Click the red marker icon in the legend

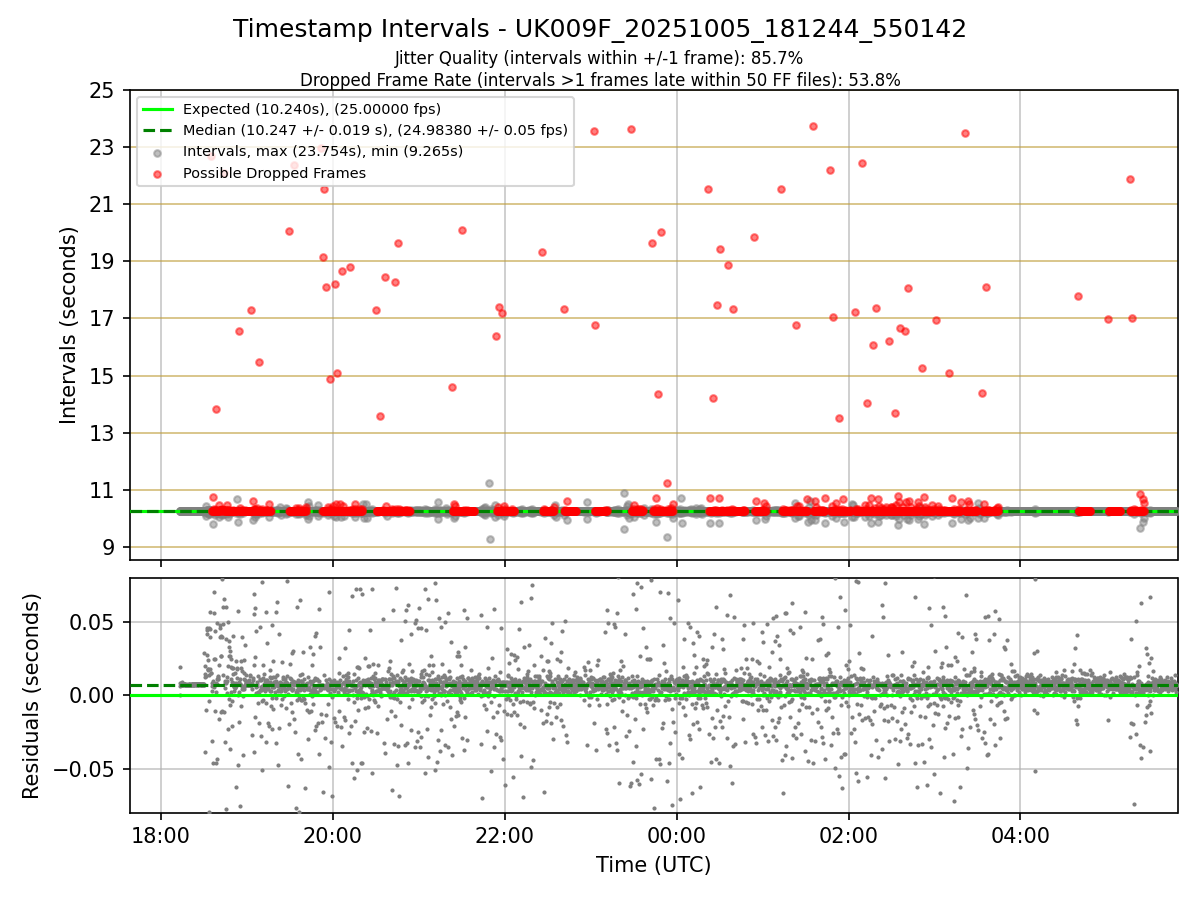160,173
